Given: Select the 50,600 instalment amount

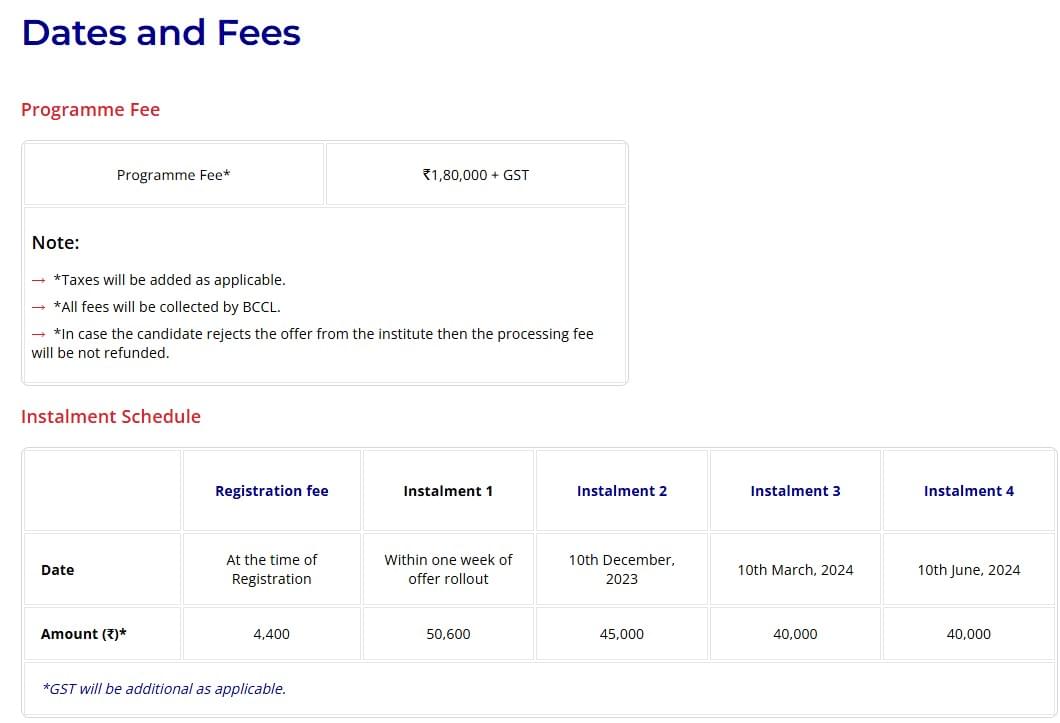Looking at the screenshot, I should [448, 634].
